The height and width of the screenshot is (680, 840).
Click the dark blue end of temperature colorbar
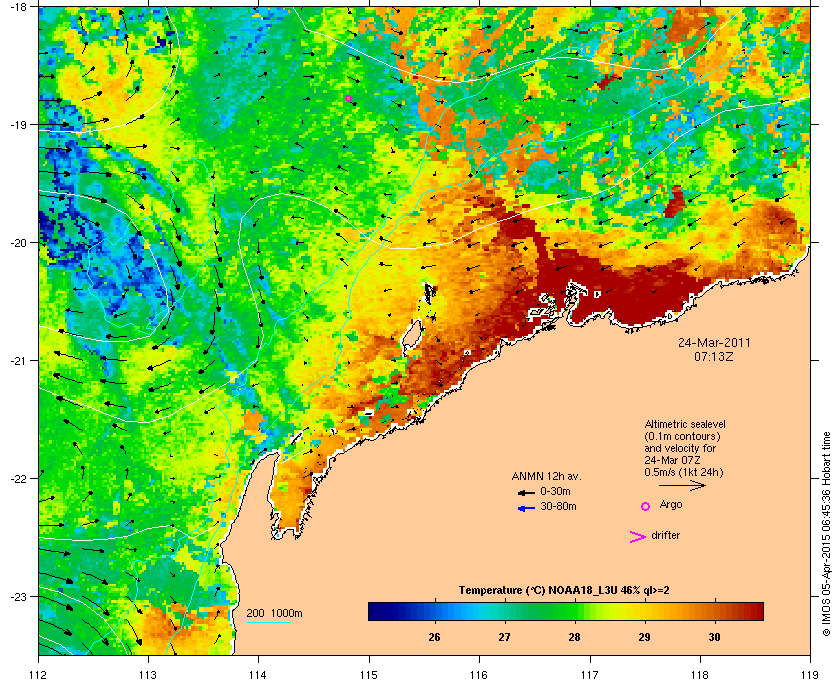(x=376, y=611)
